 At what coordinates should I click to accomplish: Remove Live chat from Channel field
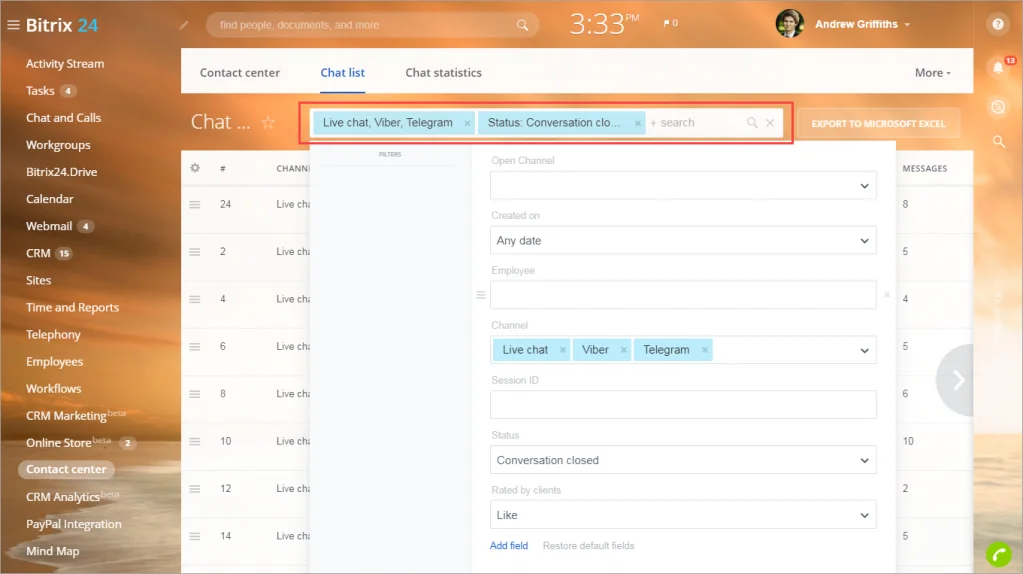[562, 350]
